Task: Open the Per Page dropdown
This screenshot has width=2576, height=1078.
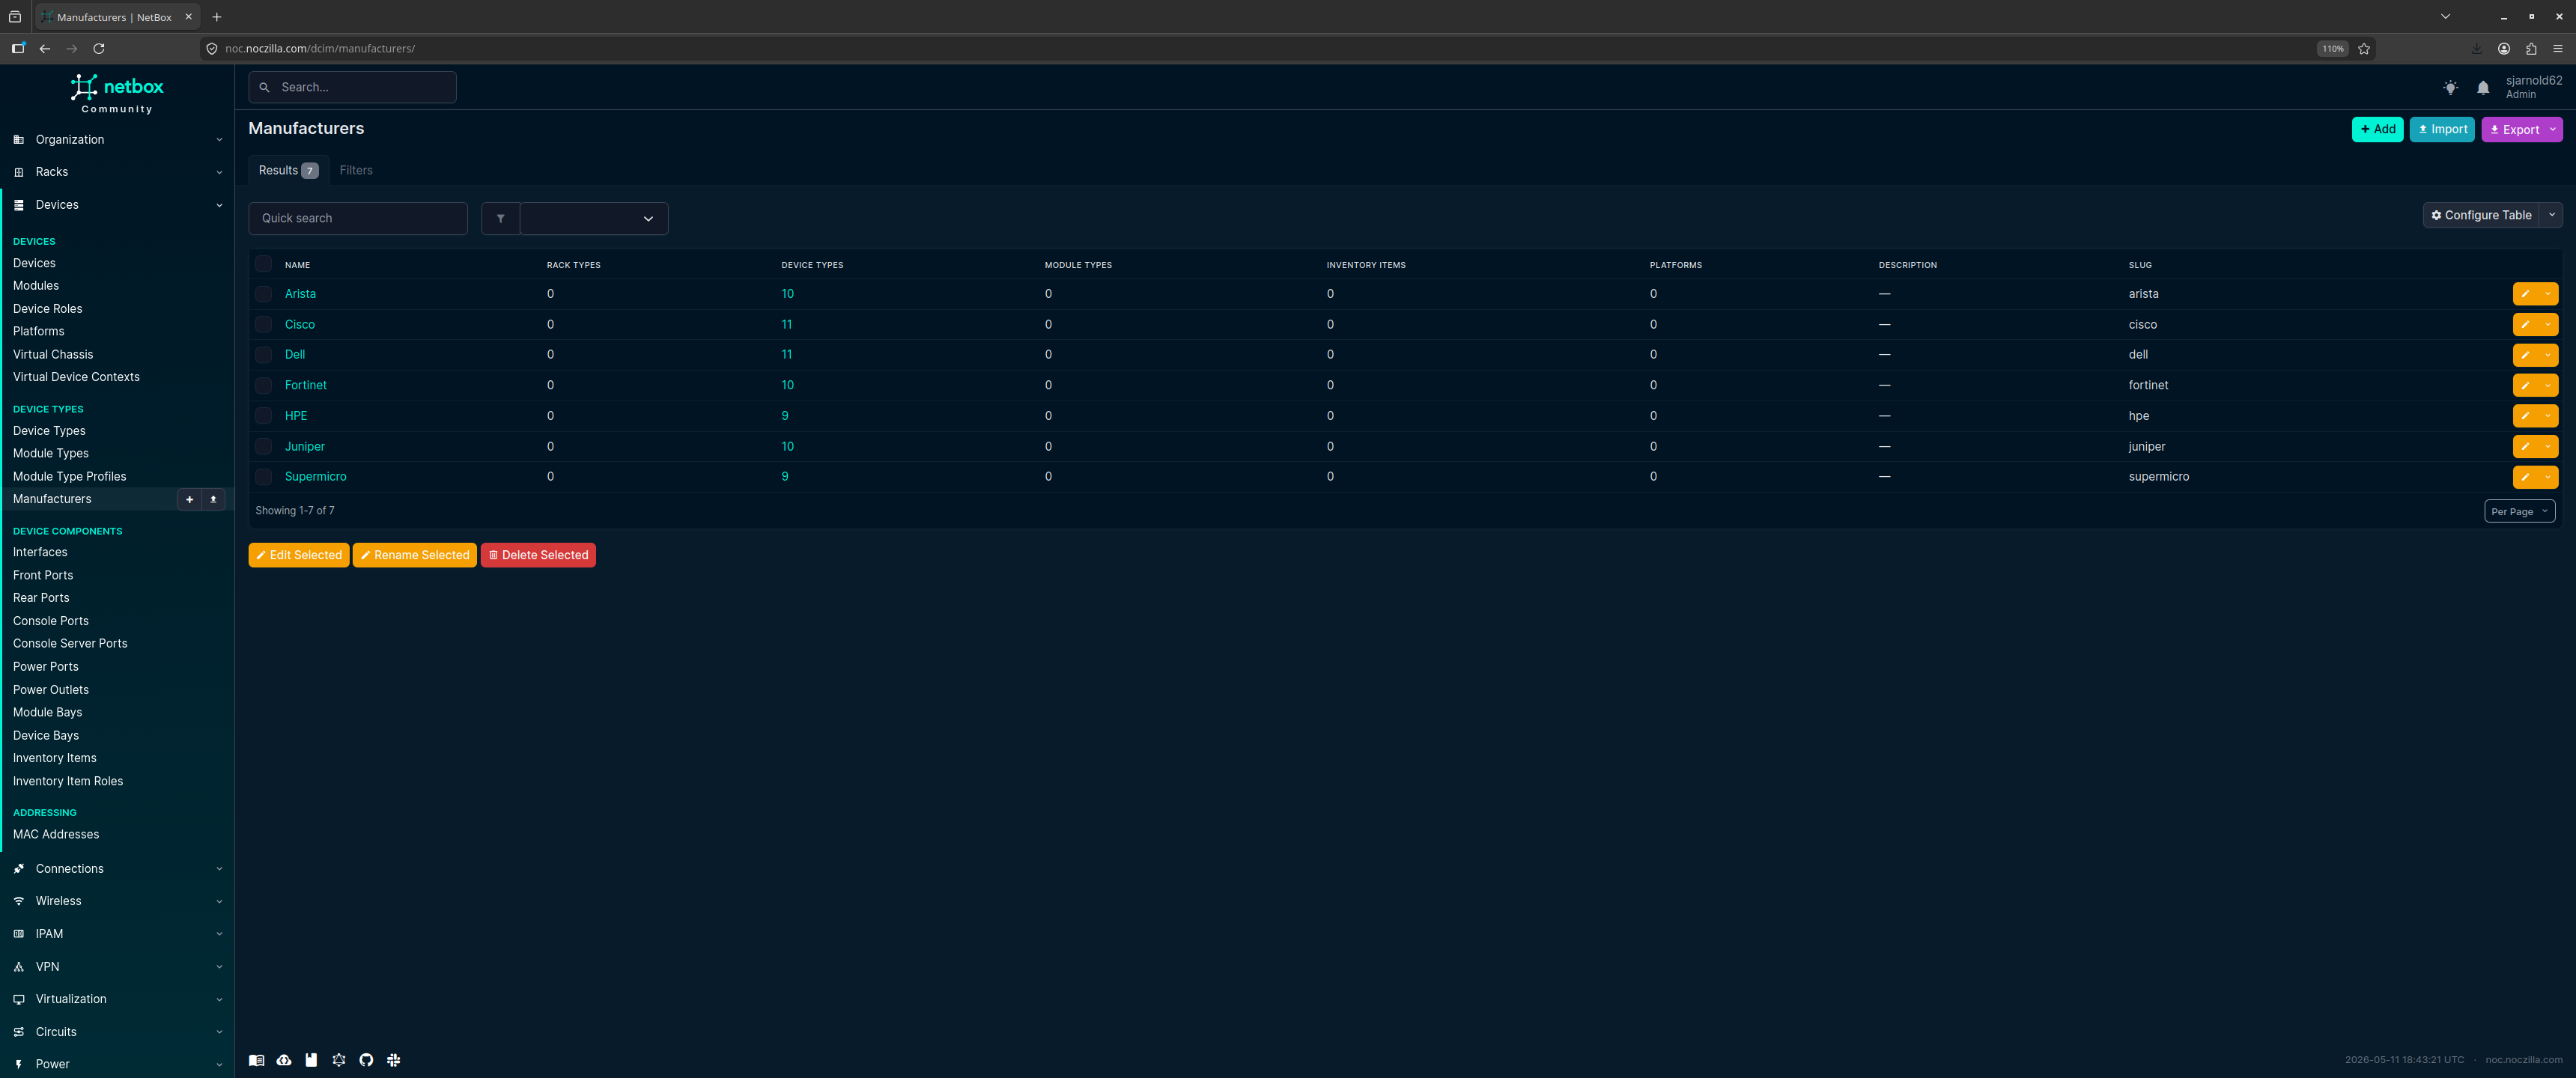Action: point(2519,511)
